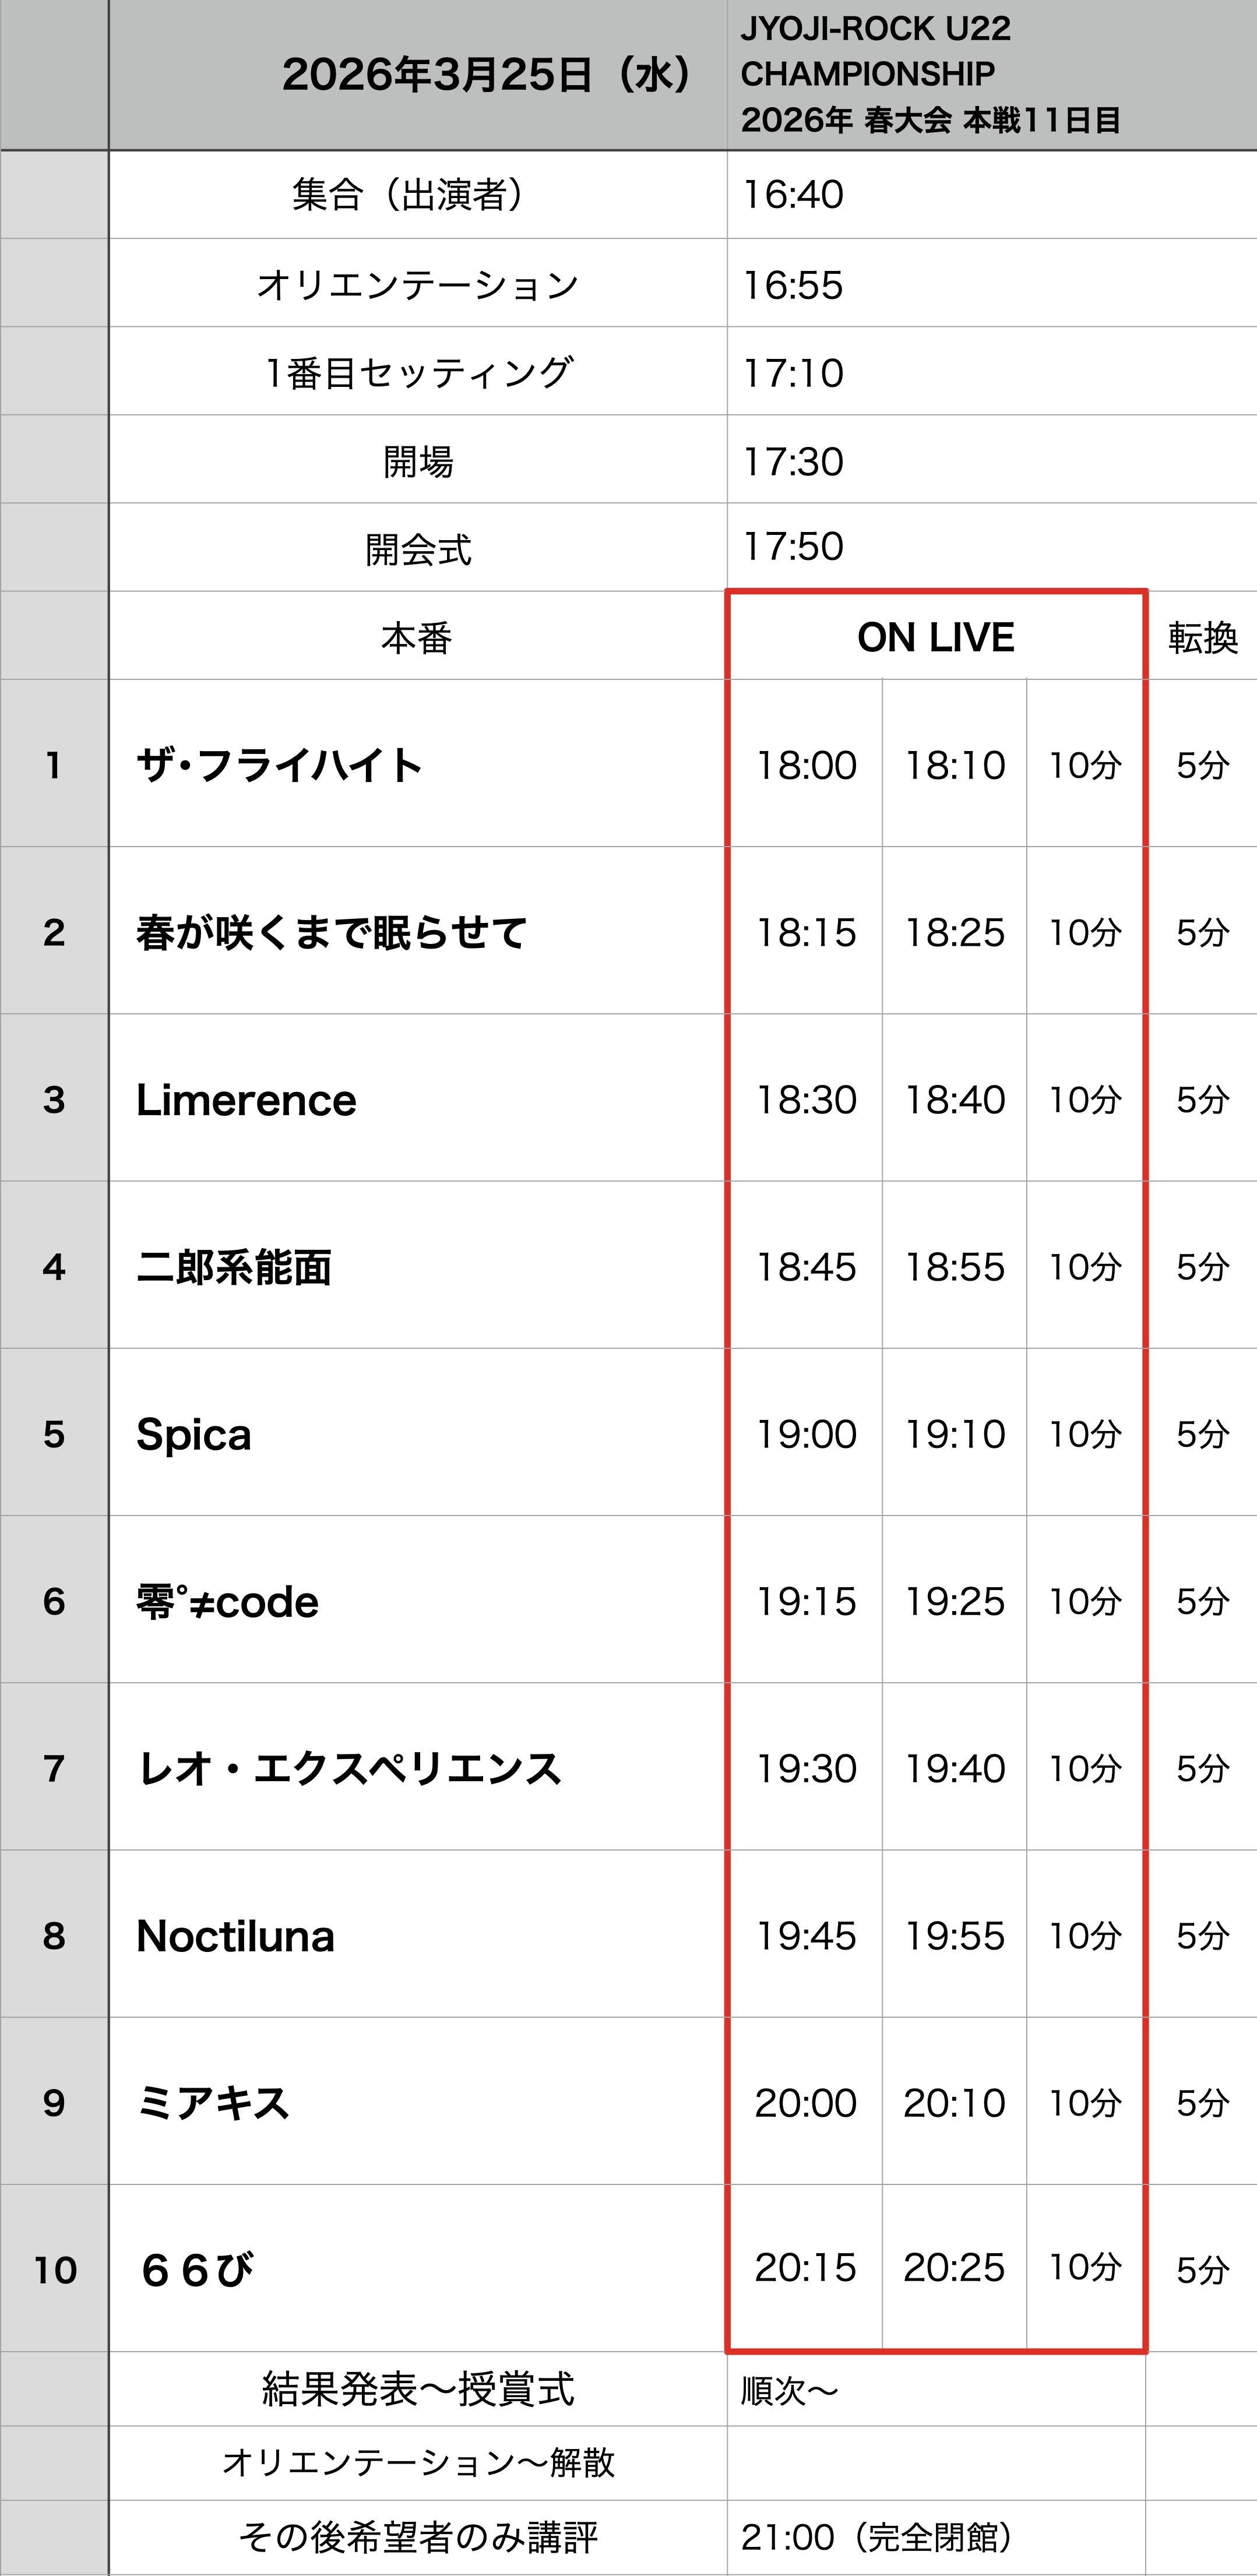Click 18:15 start time for 春が咲くまで眠らせて
Screen dimensions: 1257x2576
(x=806, y=933)
